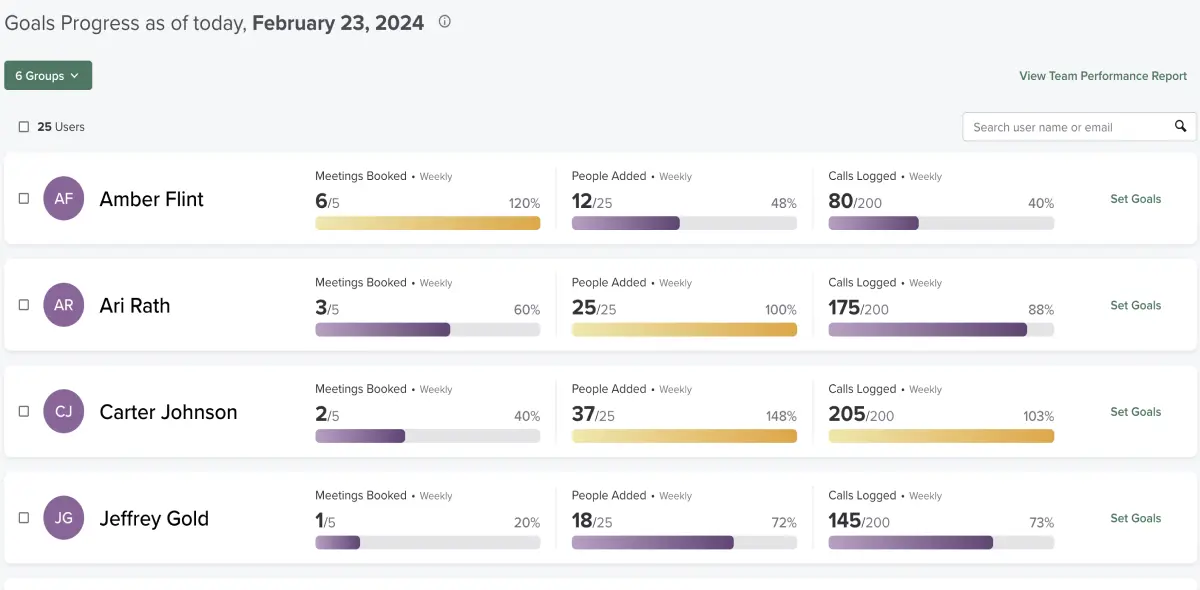Focus the search user name or email field

click(x=1065, y=127)
